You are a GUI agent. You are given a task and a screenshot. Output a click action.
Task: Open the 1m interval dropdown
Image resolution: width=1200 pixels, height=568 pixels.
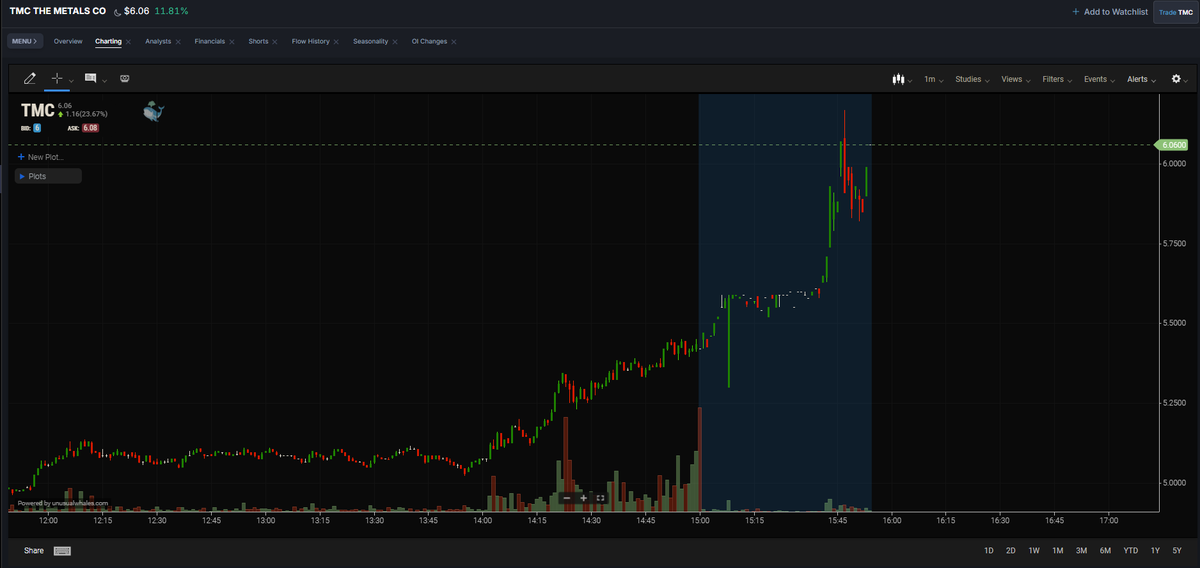(x=933, y=79)
